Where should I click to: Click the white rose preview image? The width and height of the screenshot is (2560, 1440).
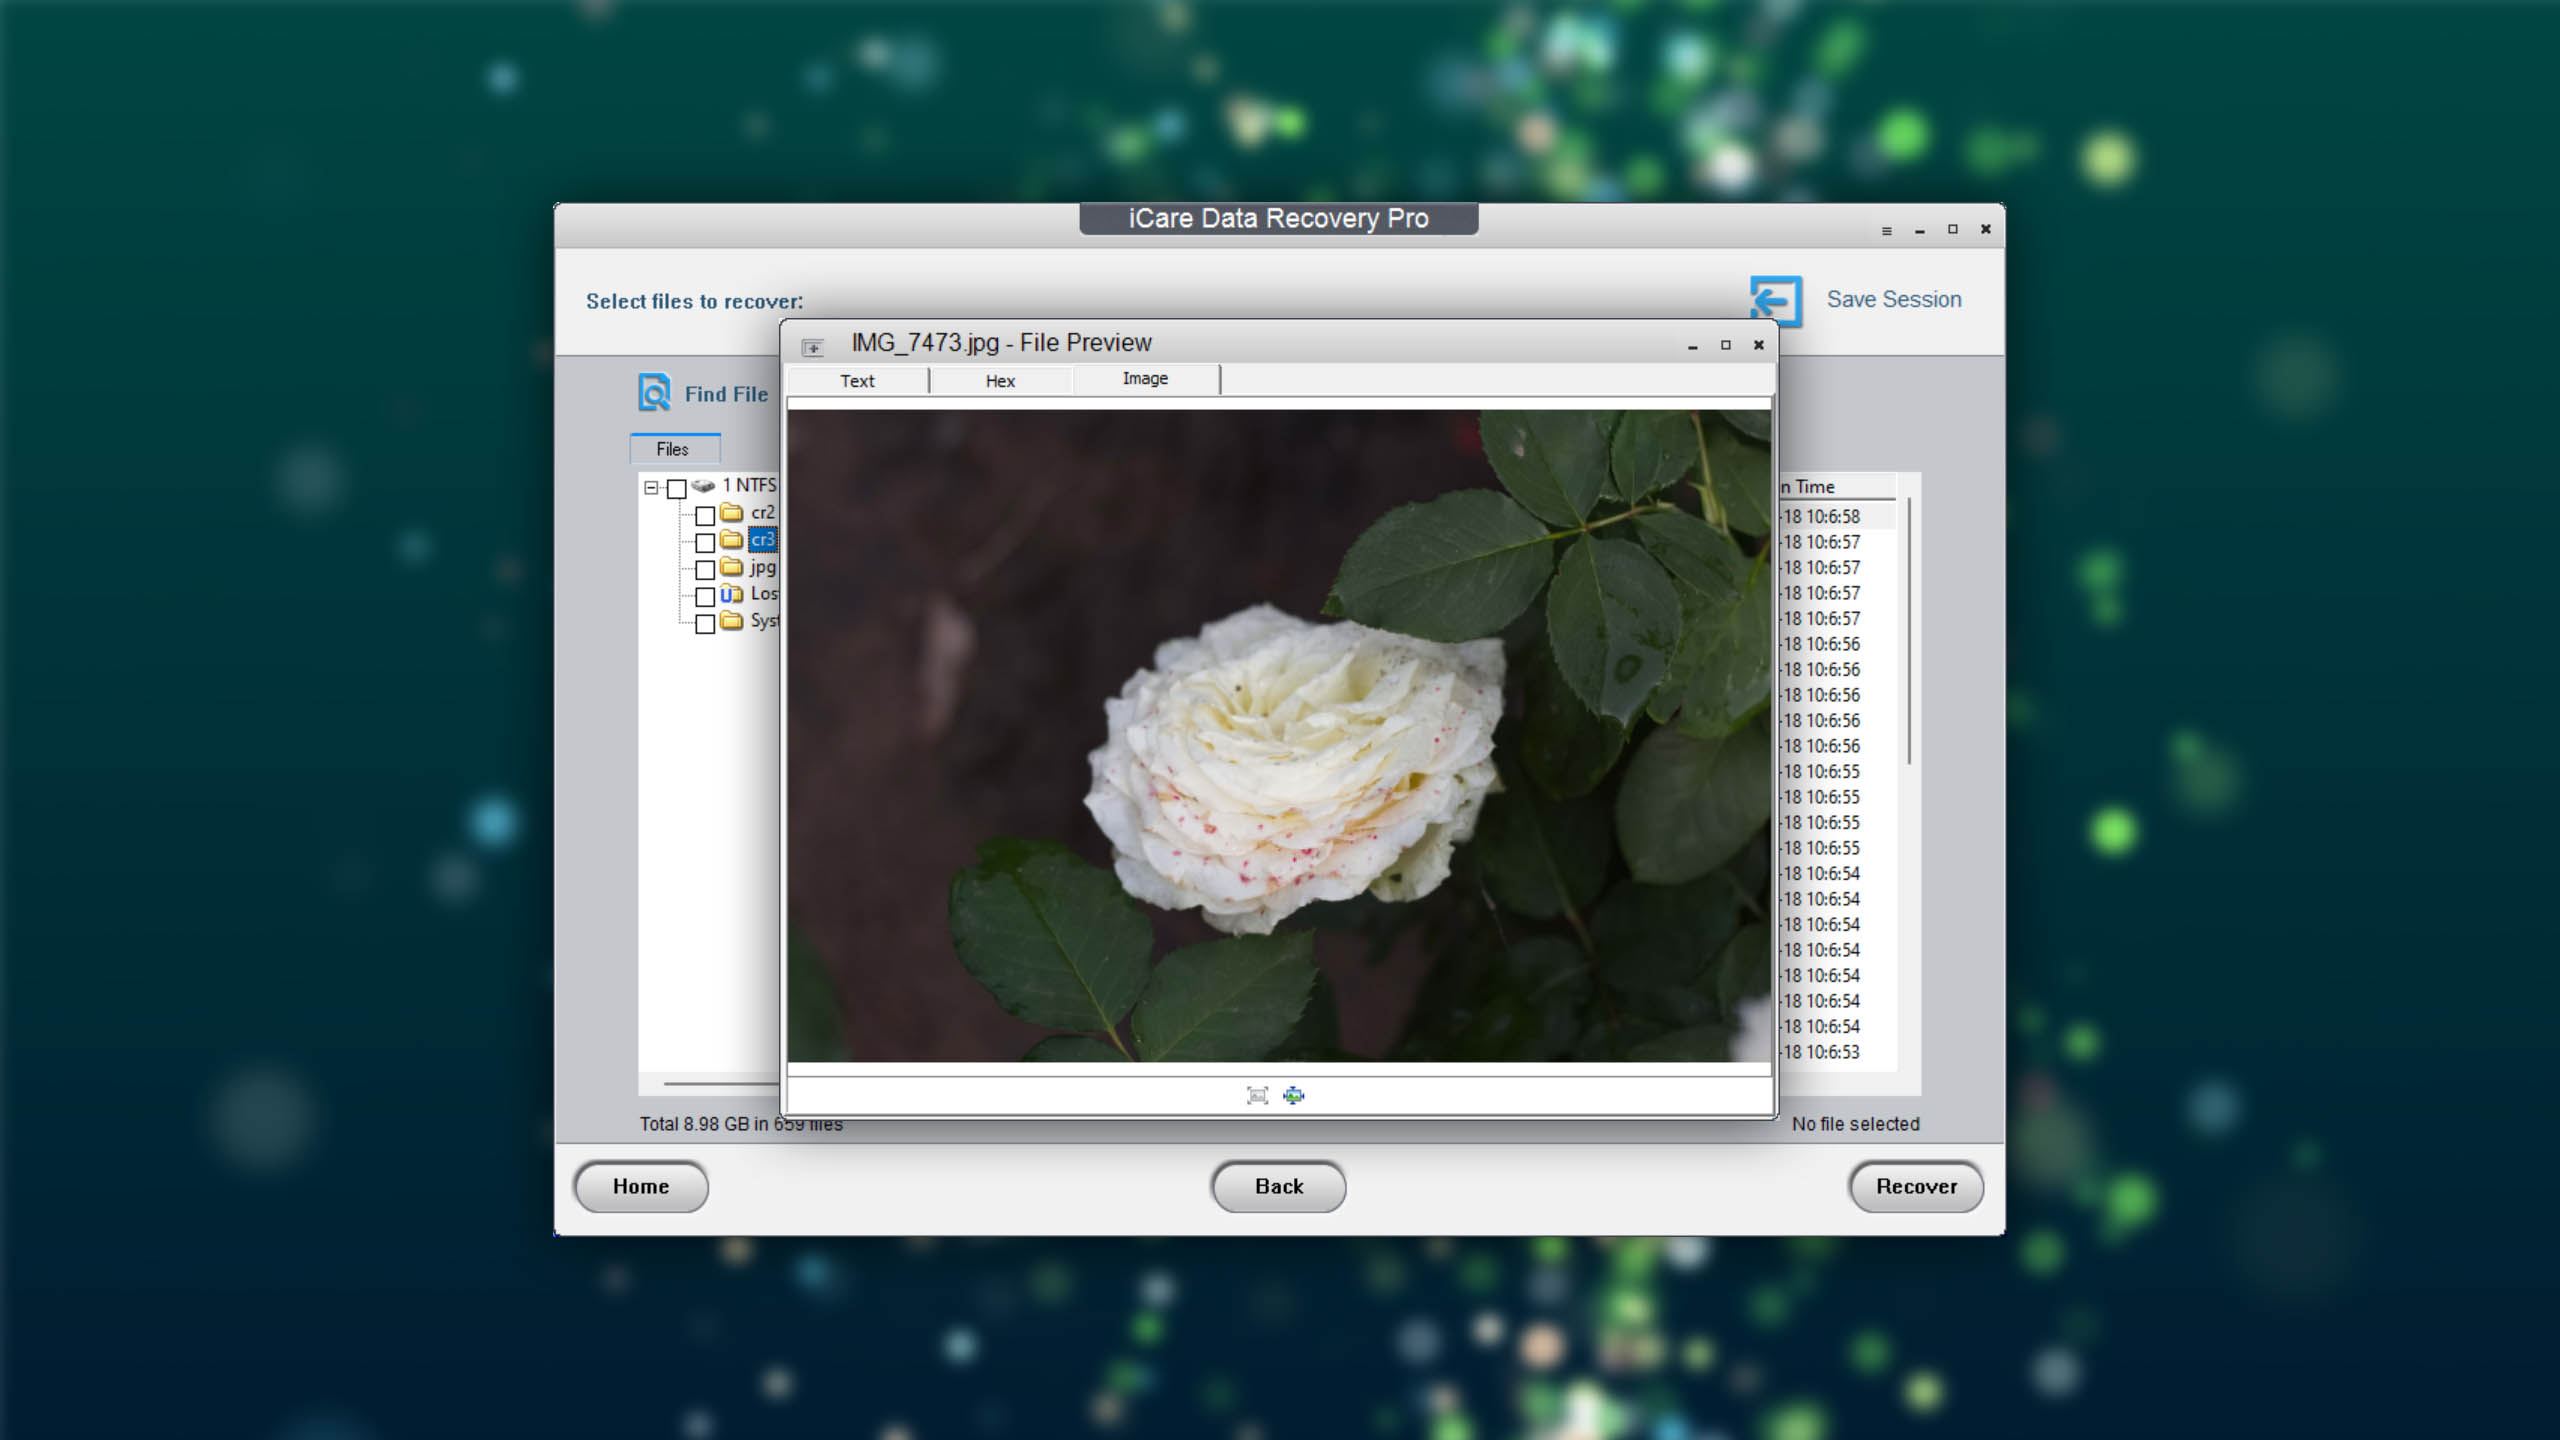coord(1279,735)
